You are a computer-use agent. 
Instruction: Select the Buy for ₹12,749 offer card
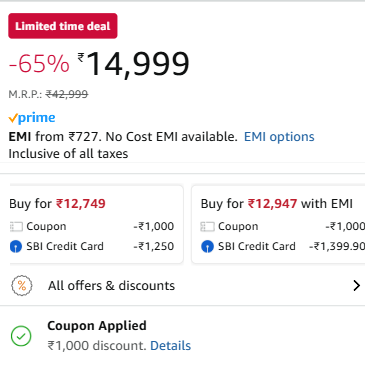96,224
